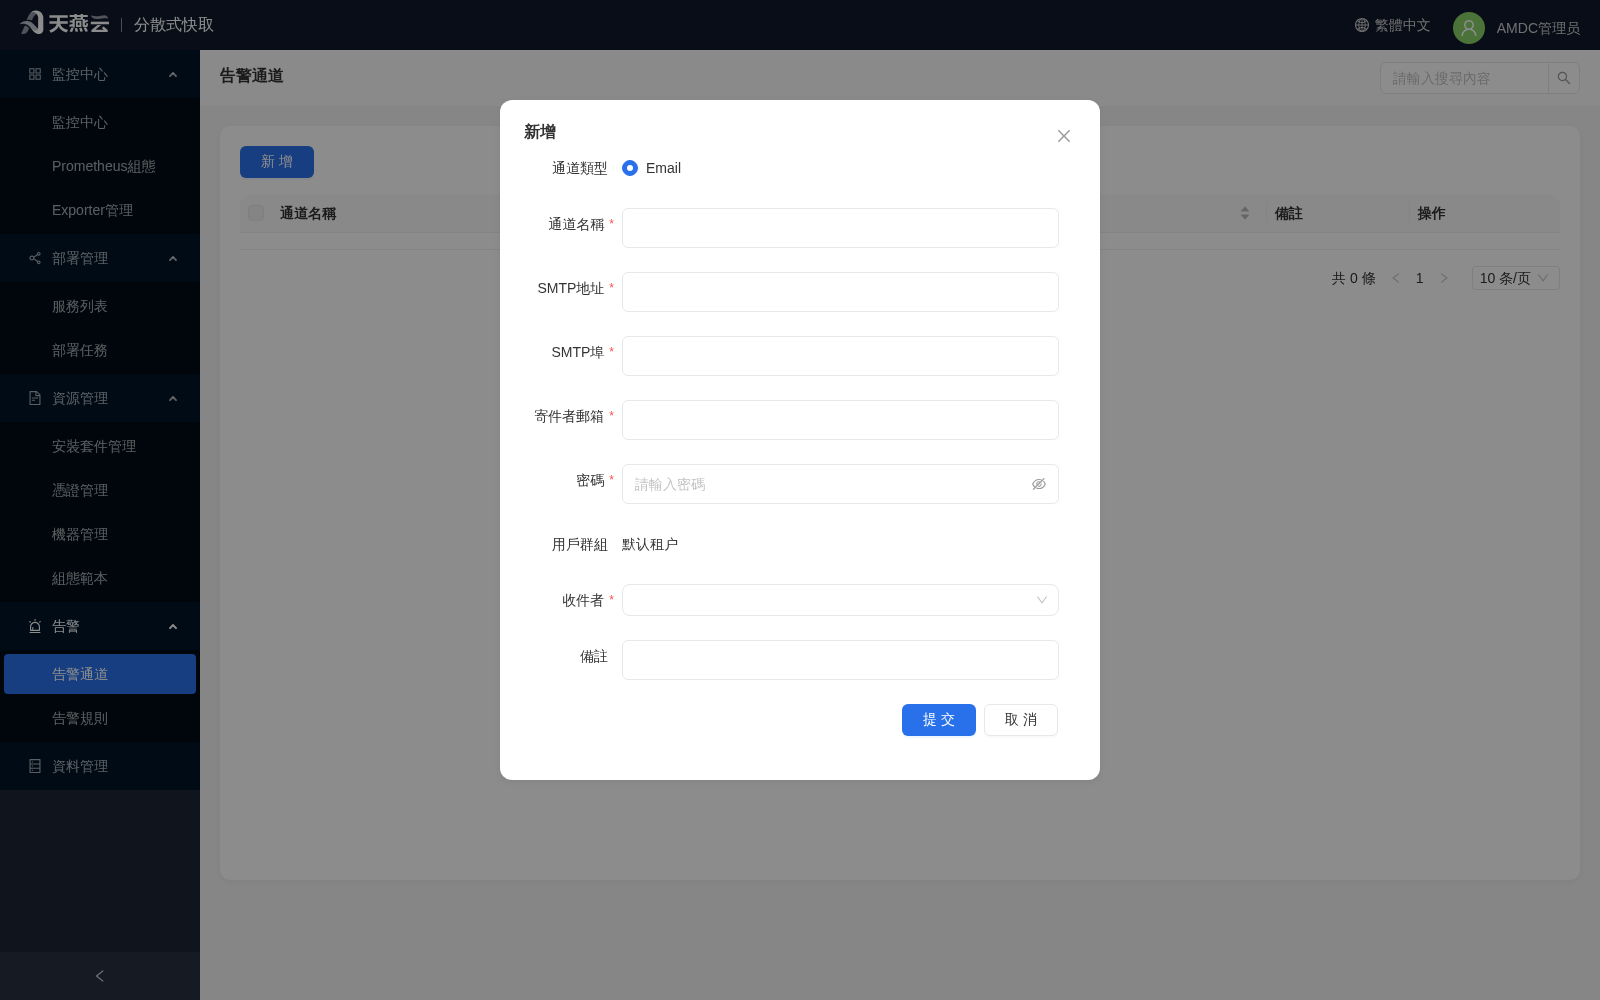Click 告警 alarm bell icon in sidebar

click(x=35, y=626)
